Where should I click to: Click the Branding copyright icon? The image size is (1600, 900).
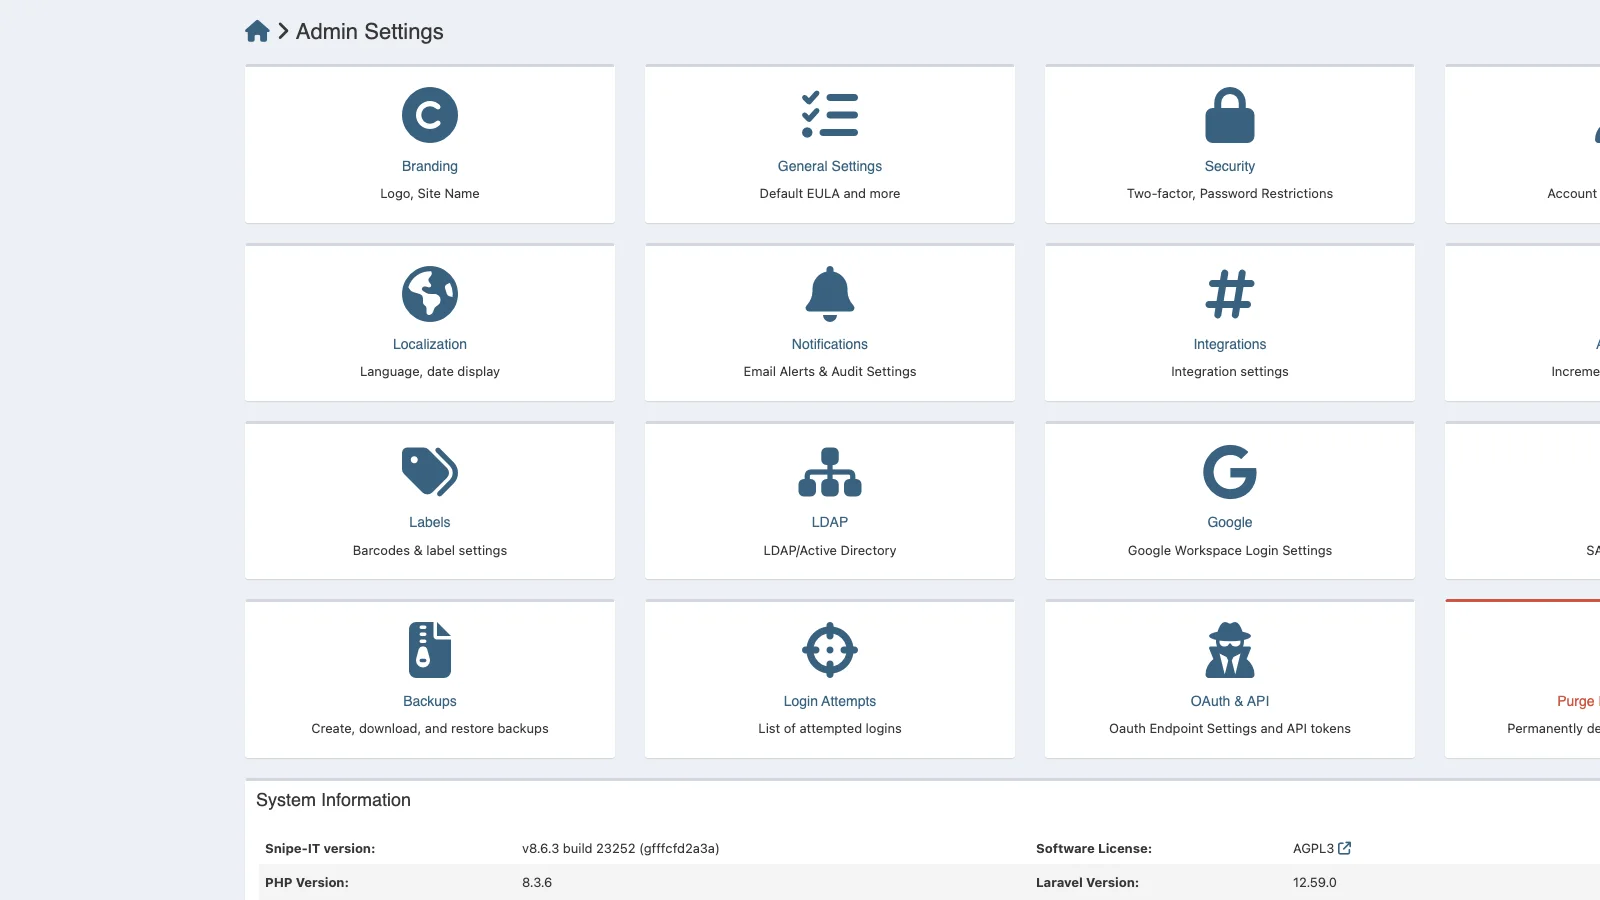click(430, 115)
